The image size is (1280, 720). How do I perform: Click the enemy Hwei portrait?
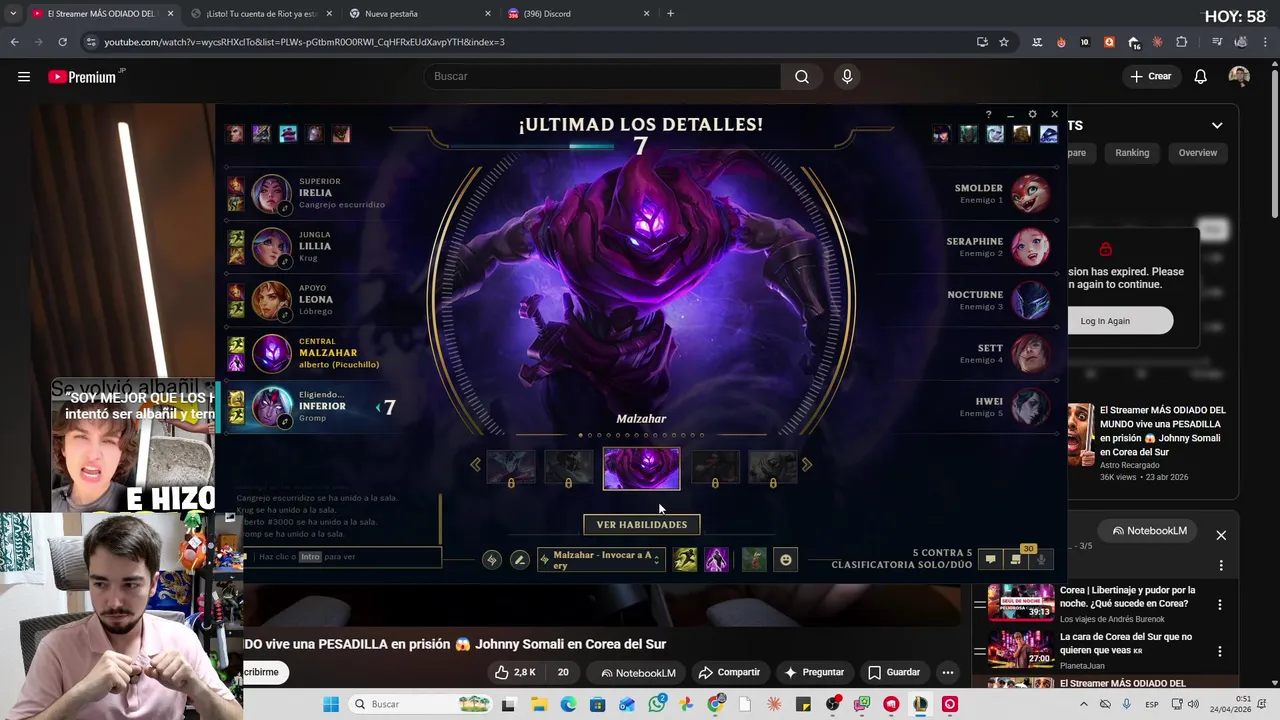(x=1030, y=406)
